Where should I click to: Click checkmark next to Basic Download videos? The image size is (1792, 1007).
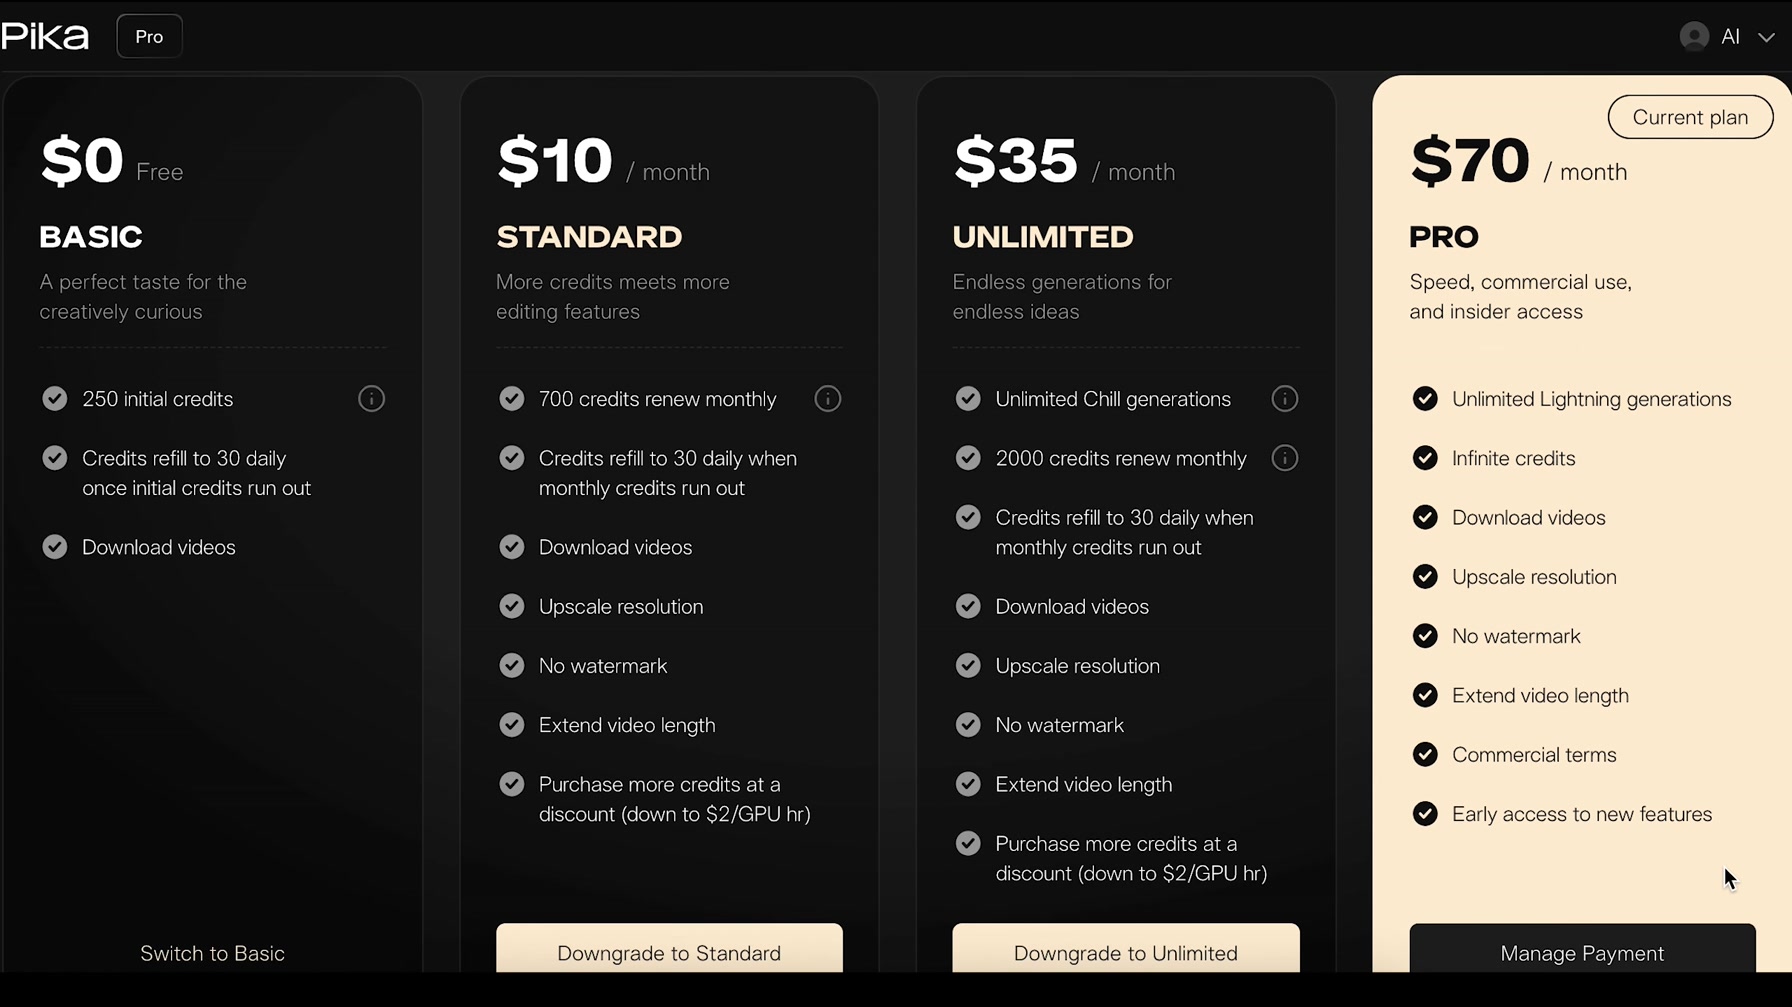coord(55,547)
